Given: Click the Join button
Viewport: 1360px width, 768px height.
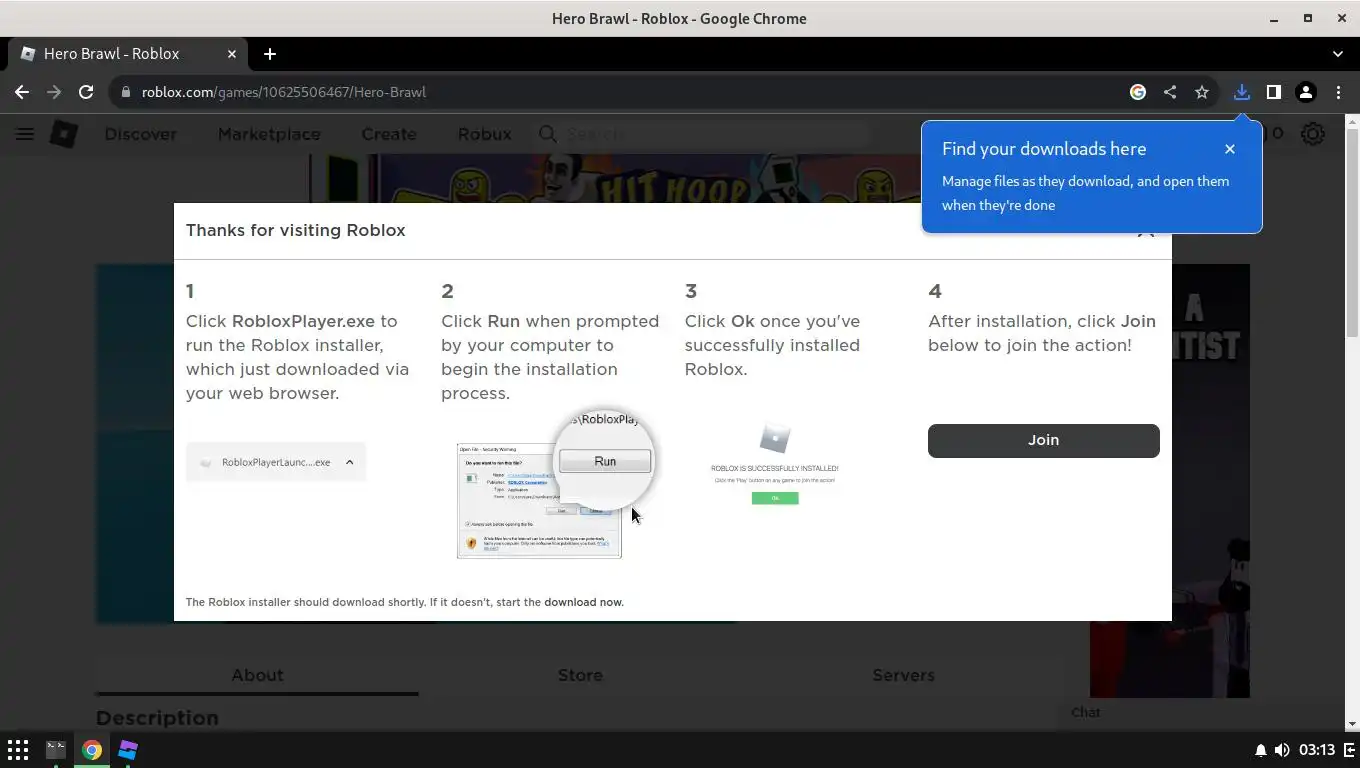Looking at the screenshot, I should pos(1044,441).
